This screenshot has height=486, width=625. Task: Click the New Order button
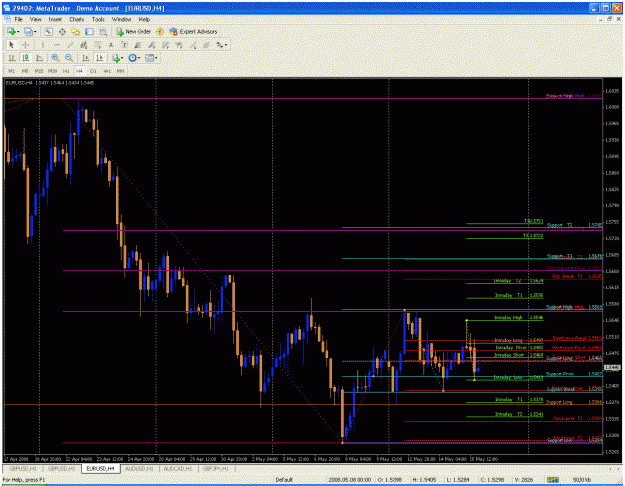point(134,31)
